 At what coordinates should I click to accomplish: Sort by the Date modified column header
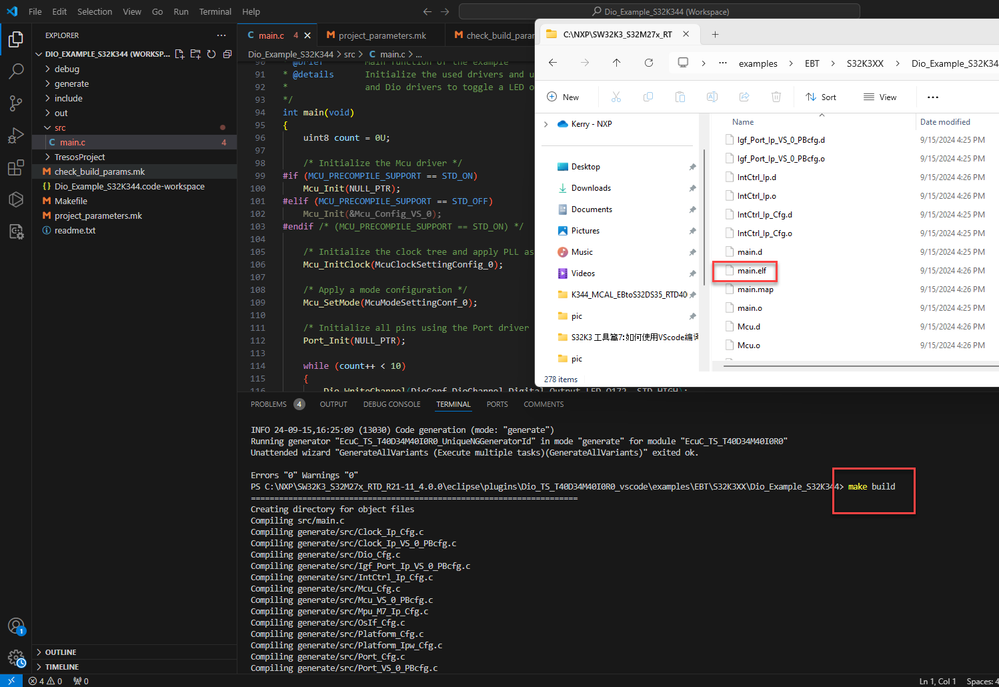pos(945,122)
